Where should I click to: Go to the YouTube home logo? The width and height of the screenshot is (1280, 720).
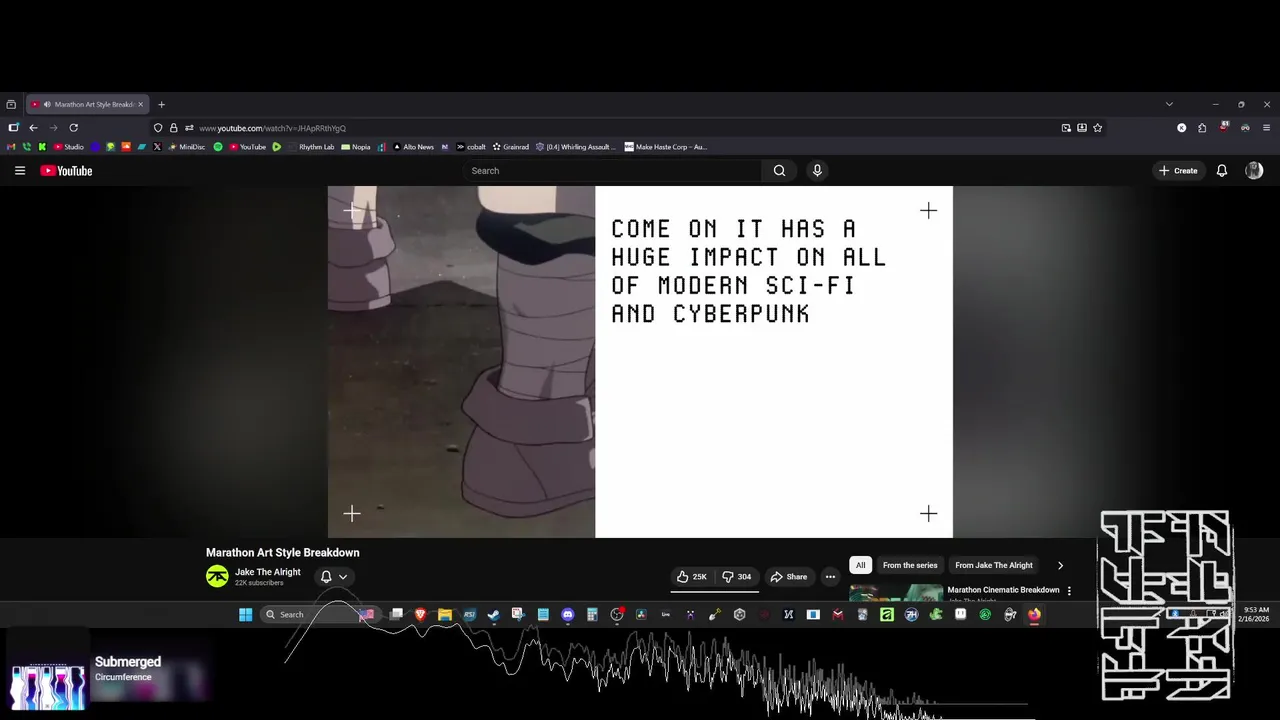tap(66, 171)
